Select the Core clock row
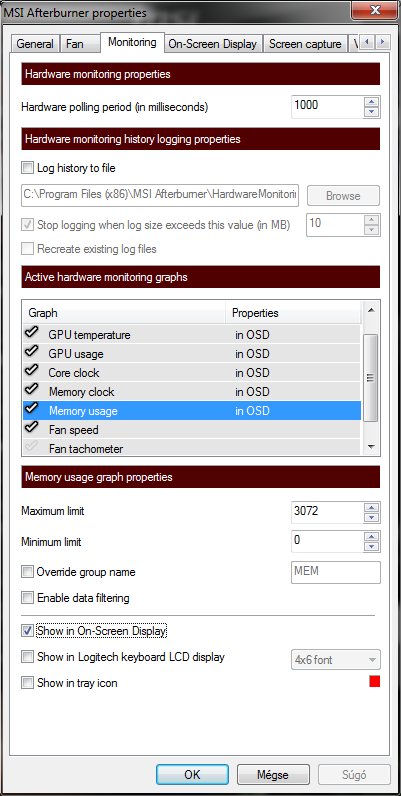The width and height of the screenshot is (401, 796). click(x=192, y=373)
